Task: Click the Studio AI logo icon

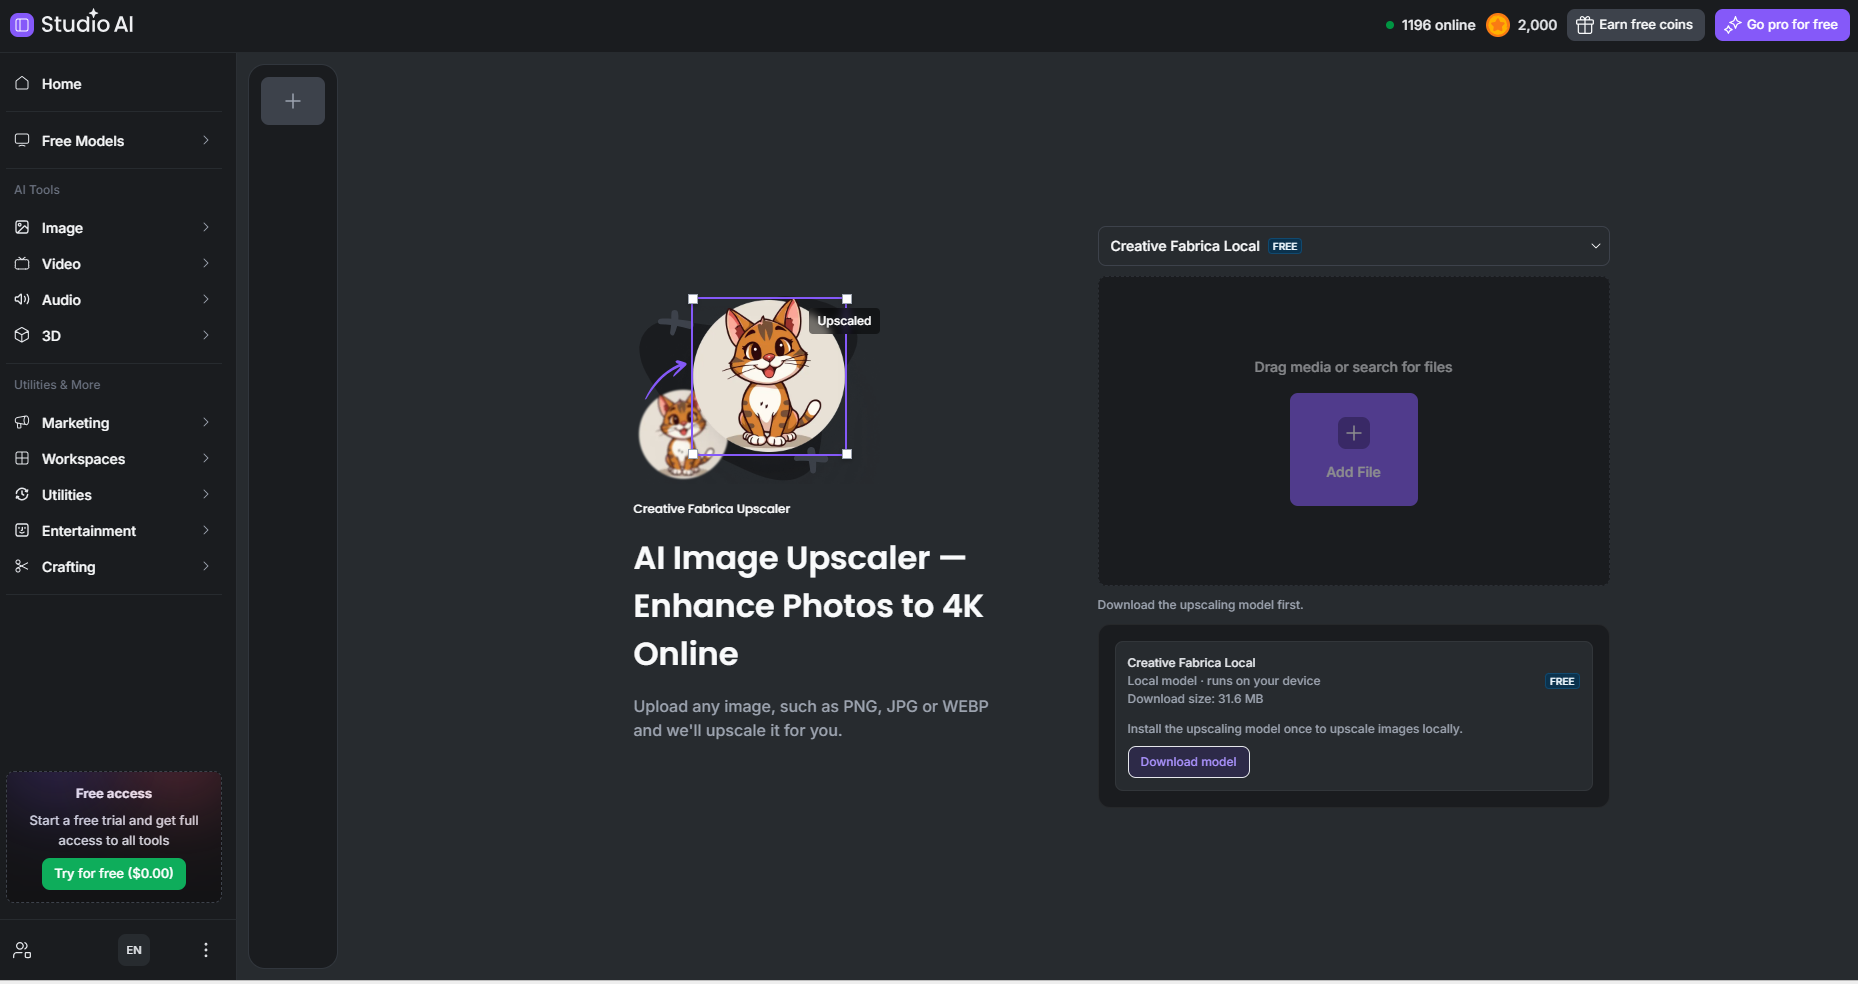Action: click(x=21, y=25)
